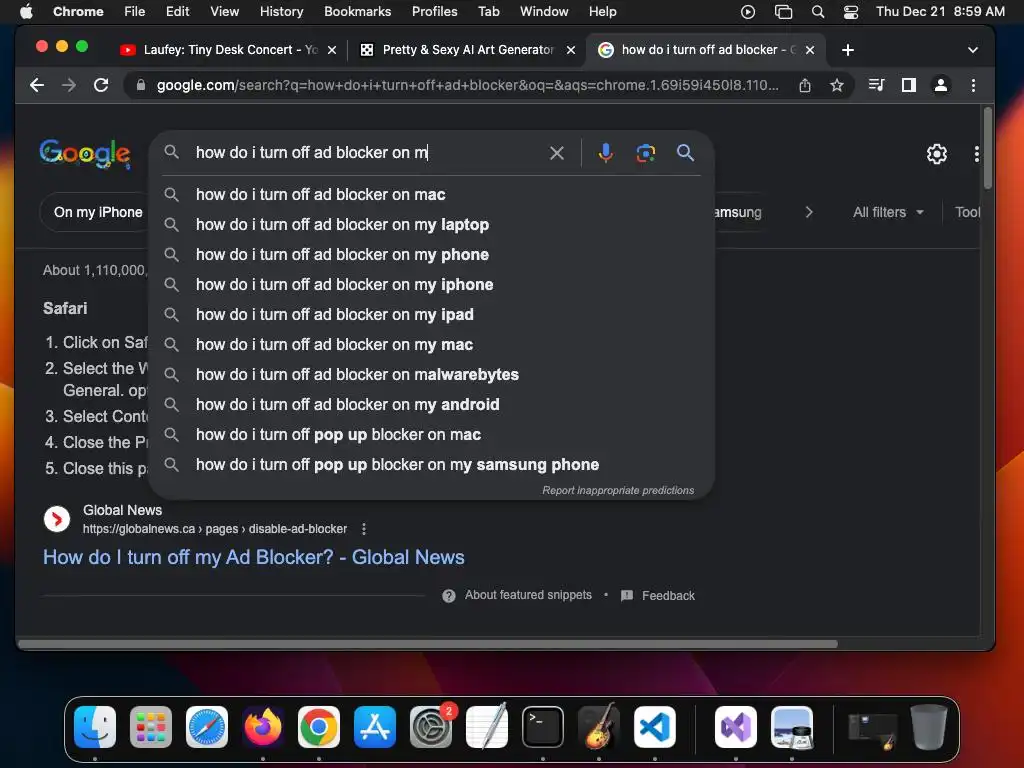
Task: Click inside the Google search field
Action: pos(369,153)
